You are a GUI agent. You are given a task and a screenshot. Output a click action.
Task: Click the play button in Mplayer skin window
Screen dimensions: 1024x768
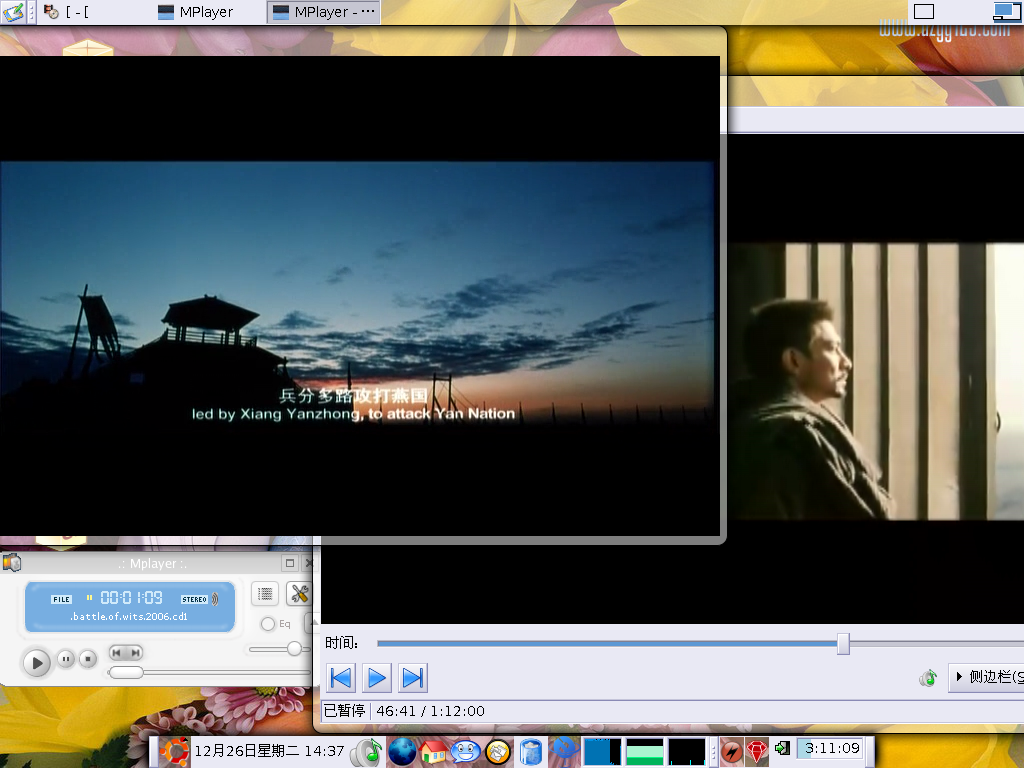point(37,664)
